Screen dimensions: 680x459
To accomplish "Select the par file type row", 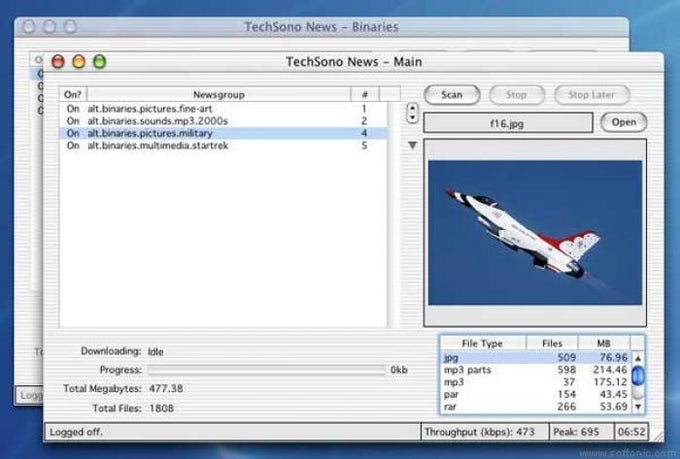I will [x=536, y=394].
